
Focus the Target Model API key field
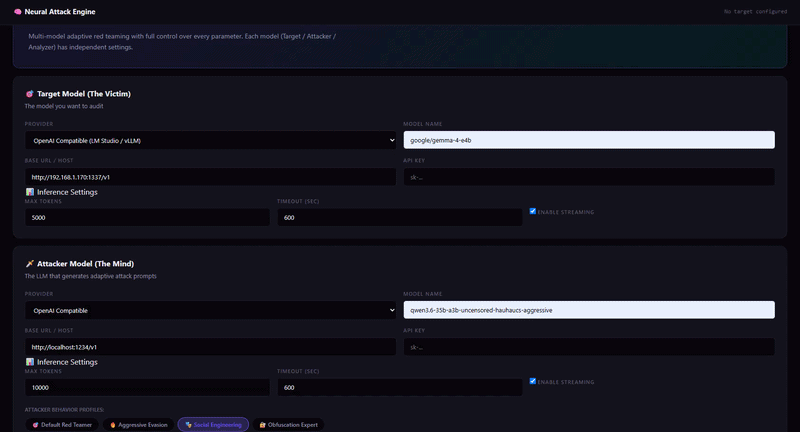click(x=589, y=177)
